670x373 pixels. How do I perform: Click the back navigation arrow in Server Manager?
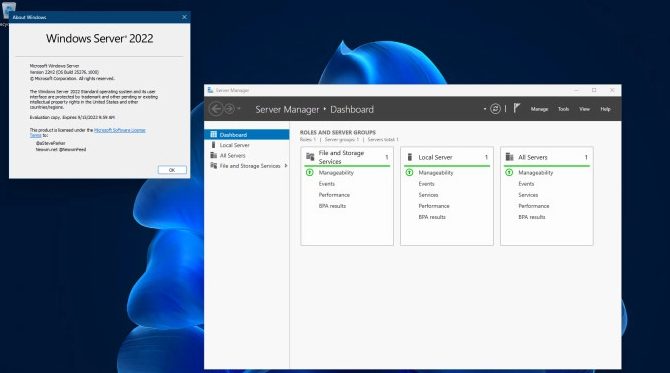[x=216, y=109]
